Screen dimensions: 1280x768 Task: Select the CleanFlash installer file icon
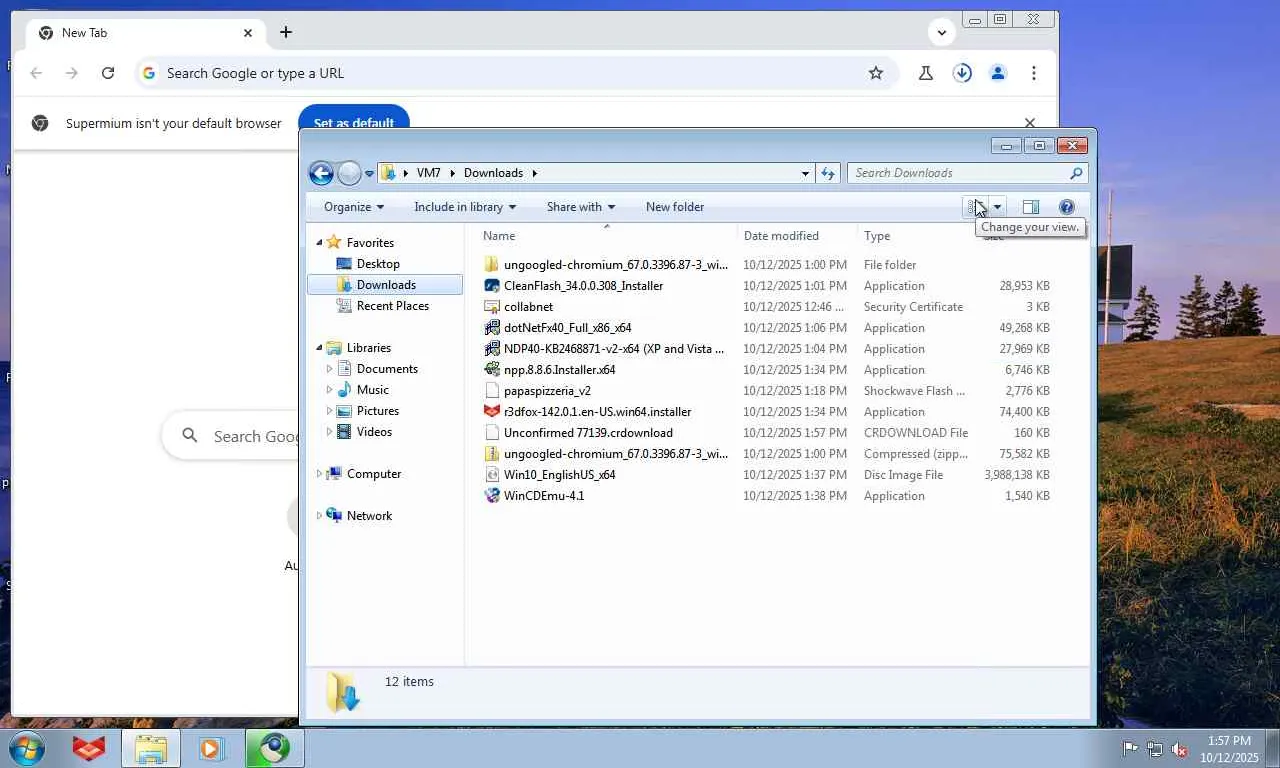click(x=492, y=286)
